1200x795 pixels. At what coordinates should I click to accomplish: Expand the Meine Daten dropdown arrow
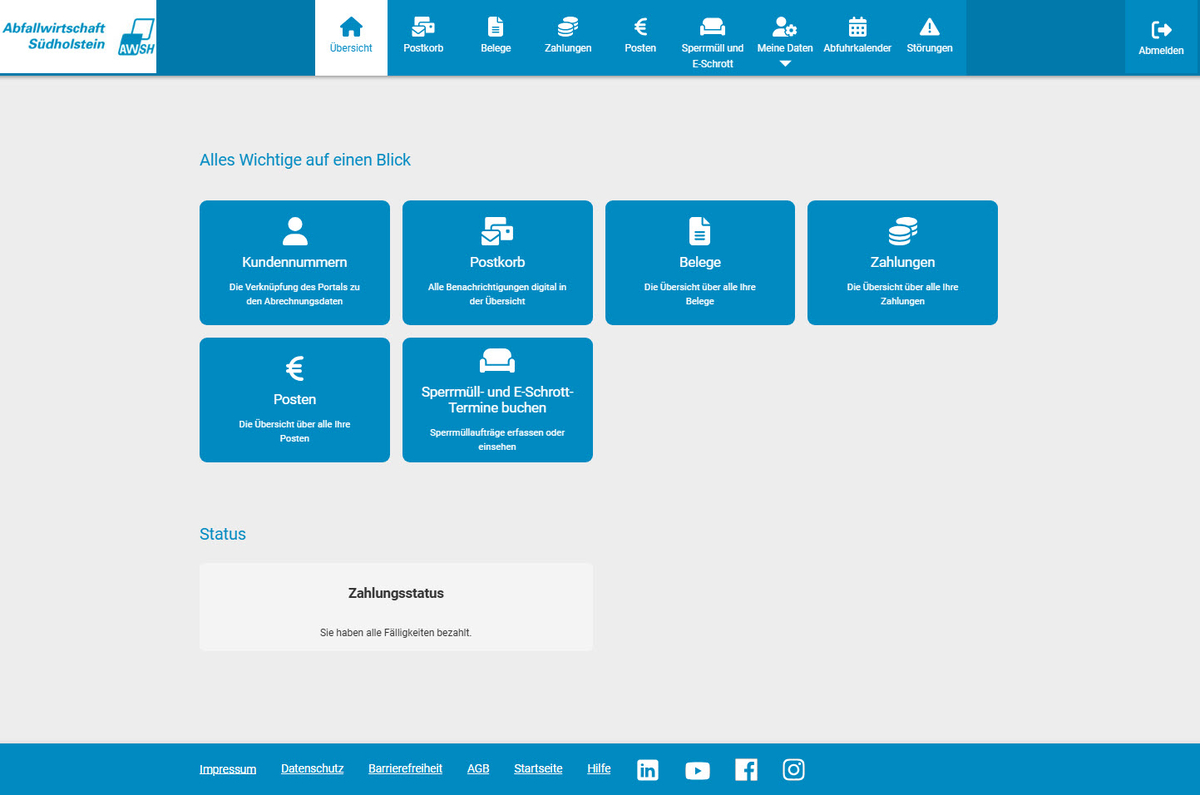pos(785,64)
